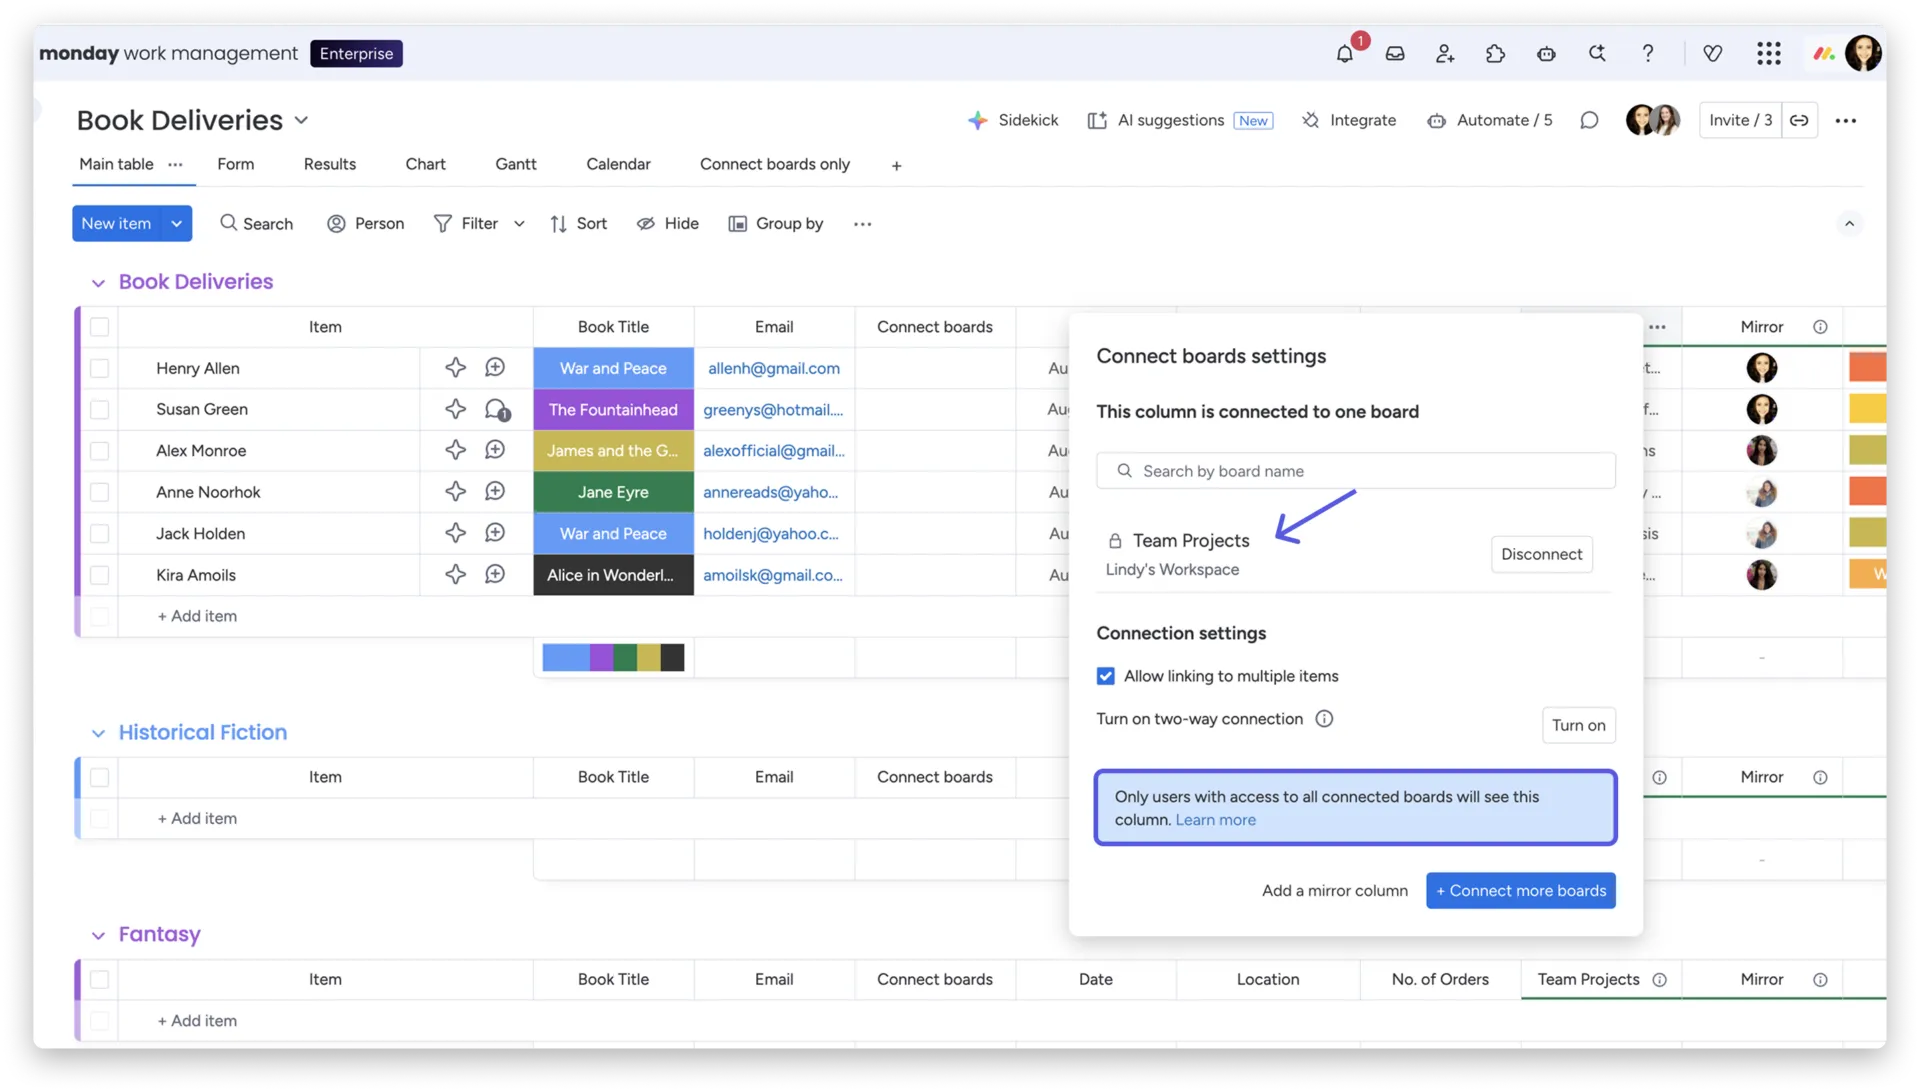Launch Sidekick assistant
This screenshot has width=1920, height=1092.
pyautogui.click(x=1013, y=120)
